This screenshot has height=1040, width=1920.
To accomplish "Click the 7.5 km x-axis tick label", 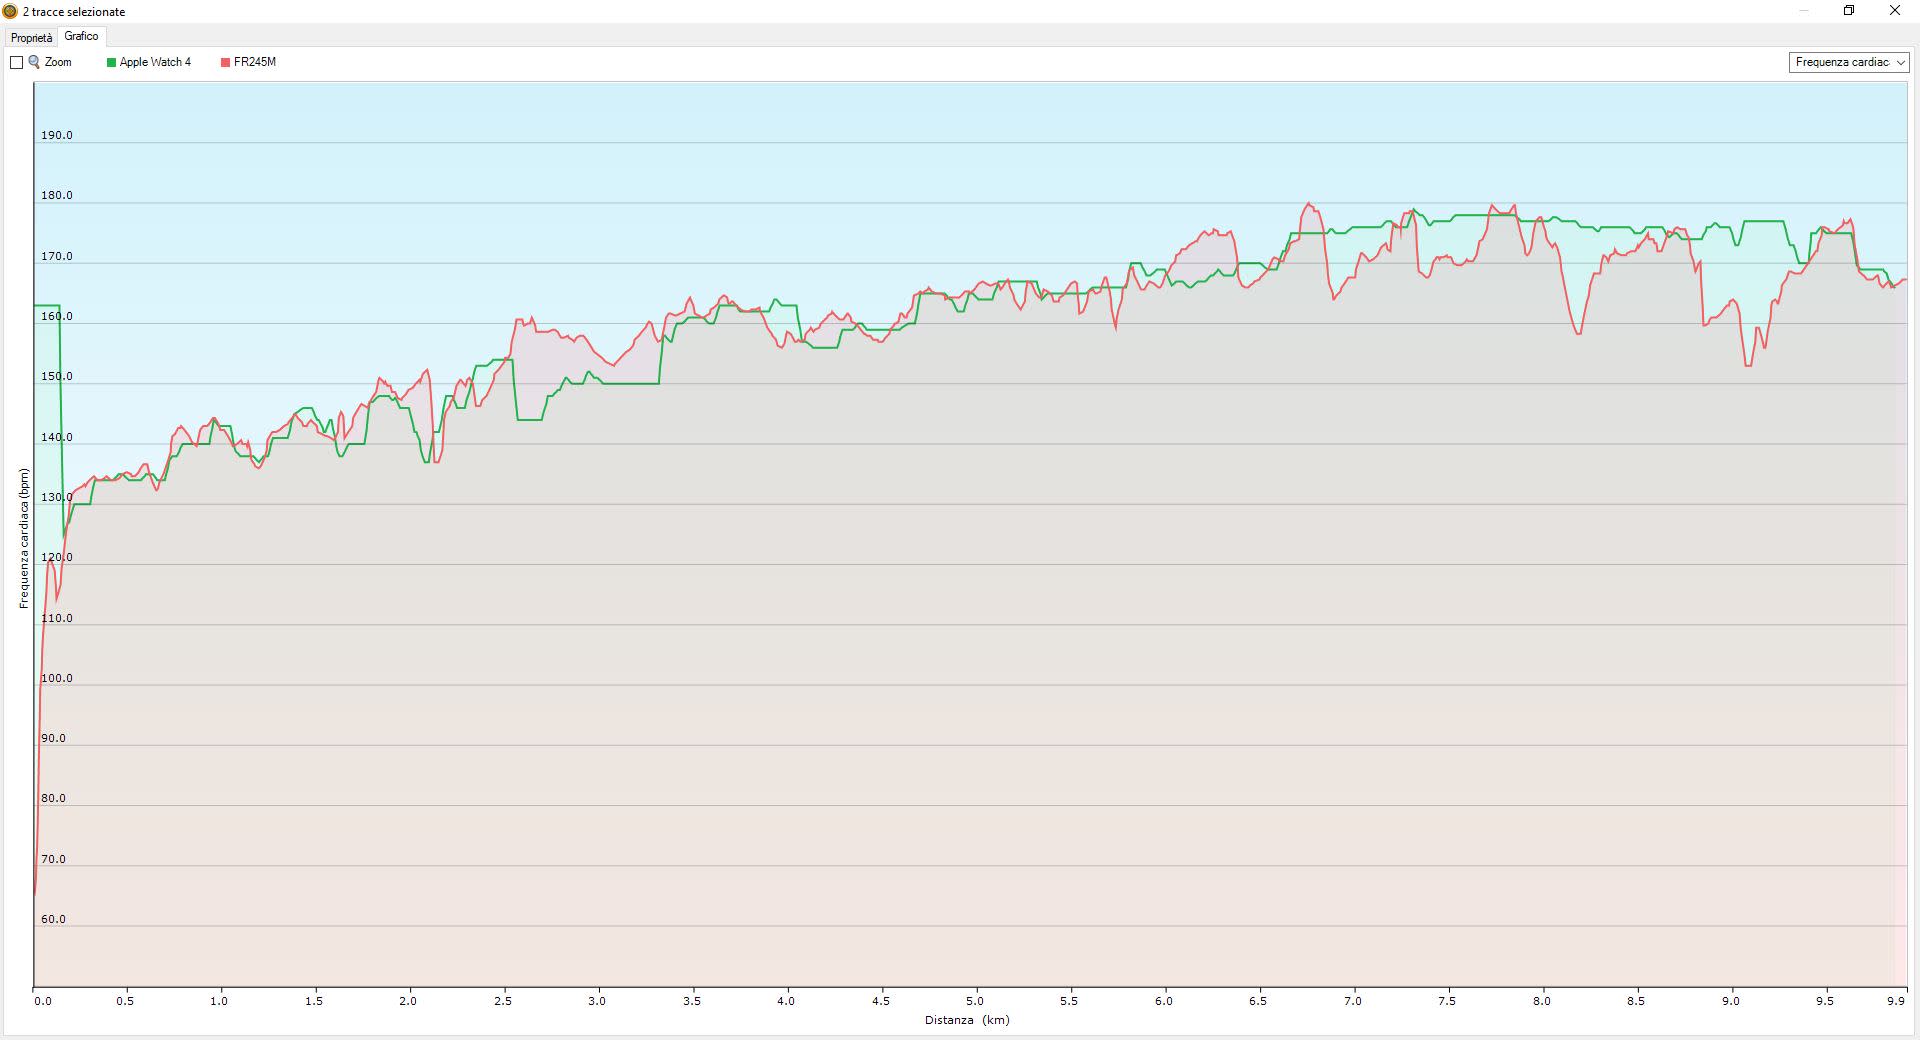I will (x=1447, y=1000).
